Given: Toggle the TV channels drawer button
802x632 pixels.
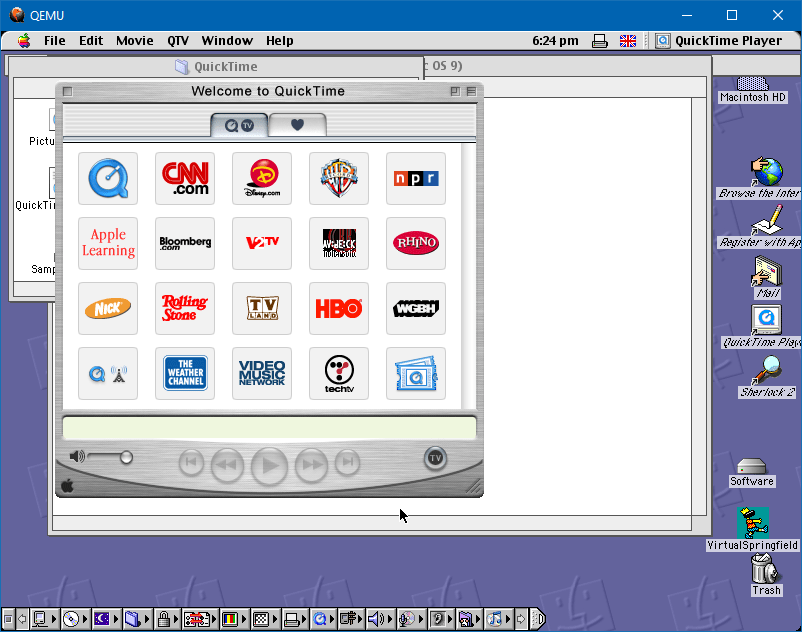Looking at the screenshot, I should (x=435, y=458).
